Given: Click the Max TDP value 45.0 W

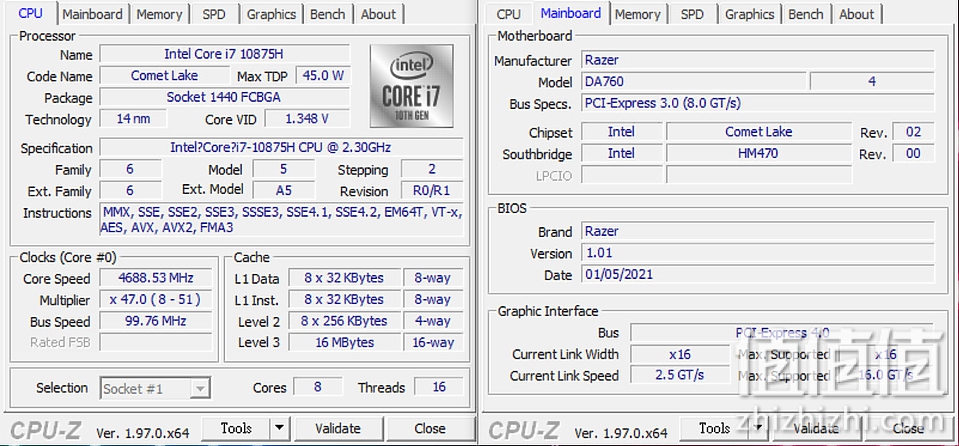Looking at the screenshot, I should point(323,75).
